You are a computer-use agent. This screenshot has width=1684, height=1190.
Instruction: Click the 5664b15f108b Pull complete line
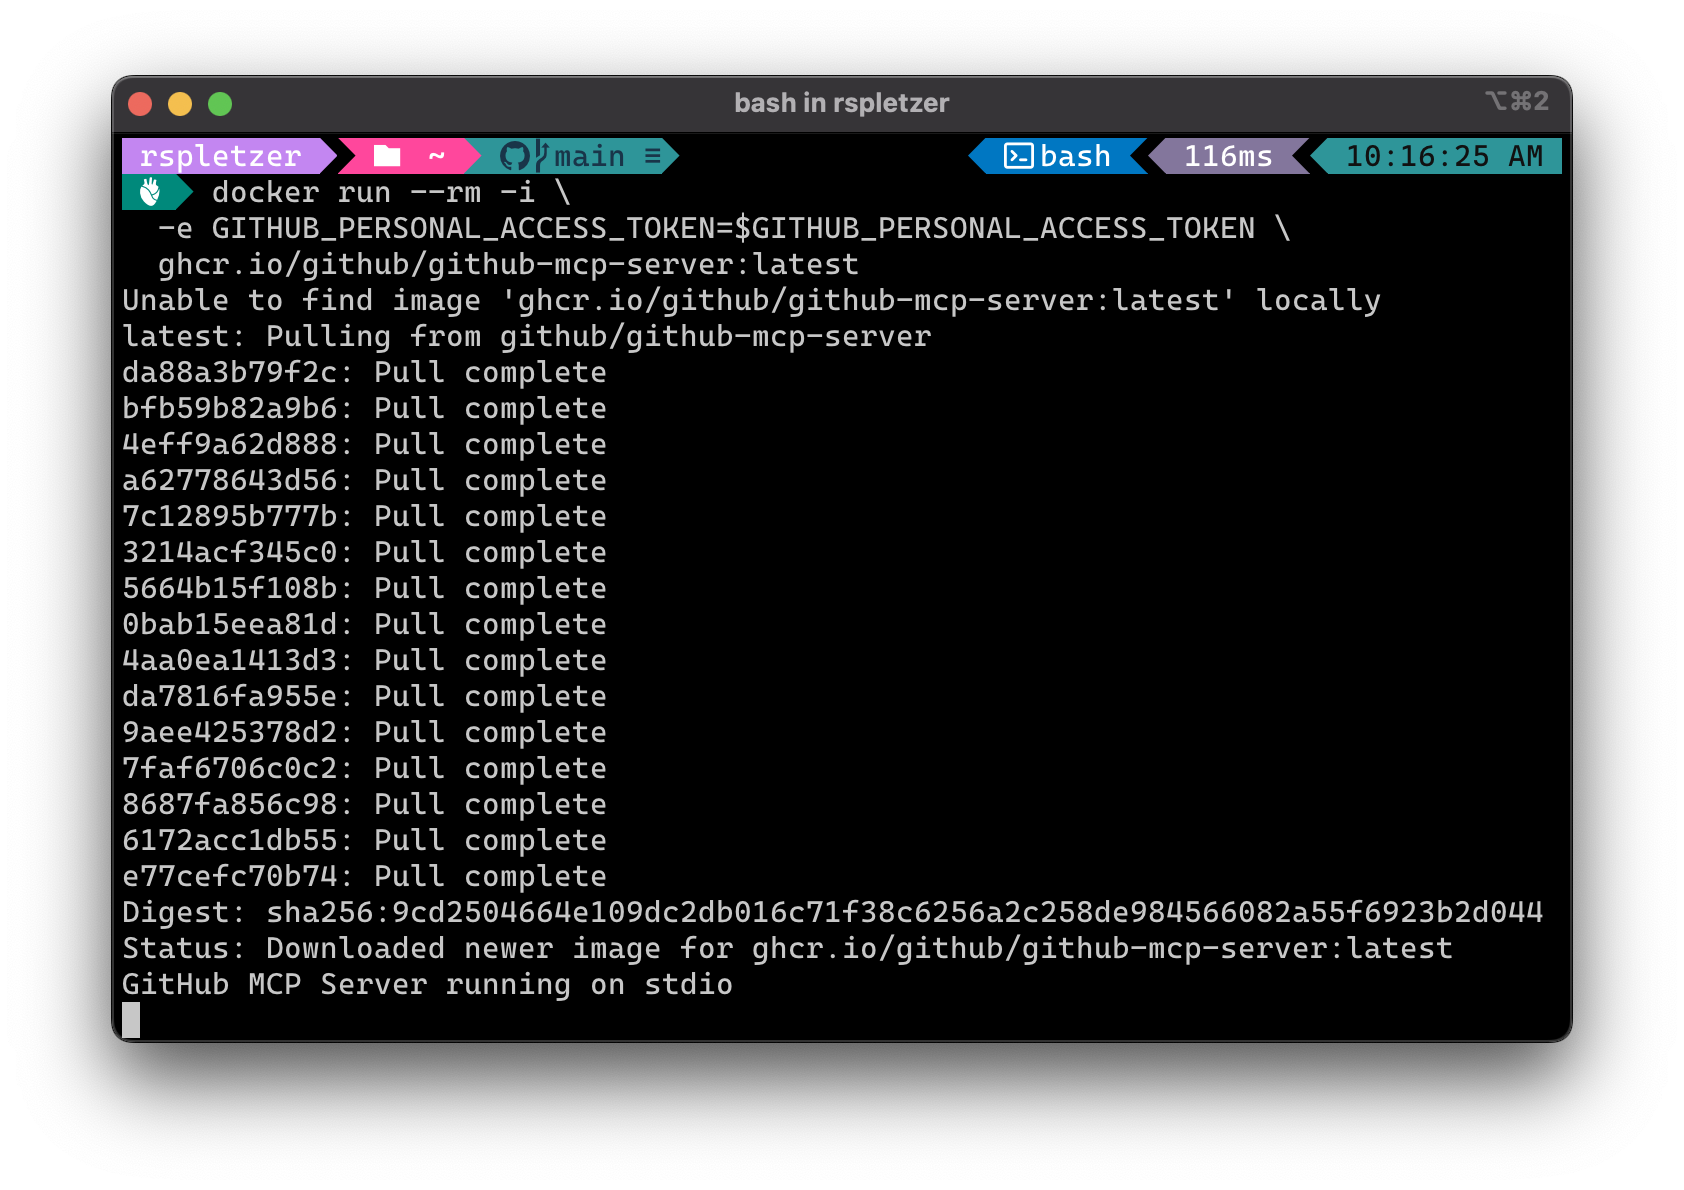tap(364, 588)
